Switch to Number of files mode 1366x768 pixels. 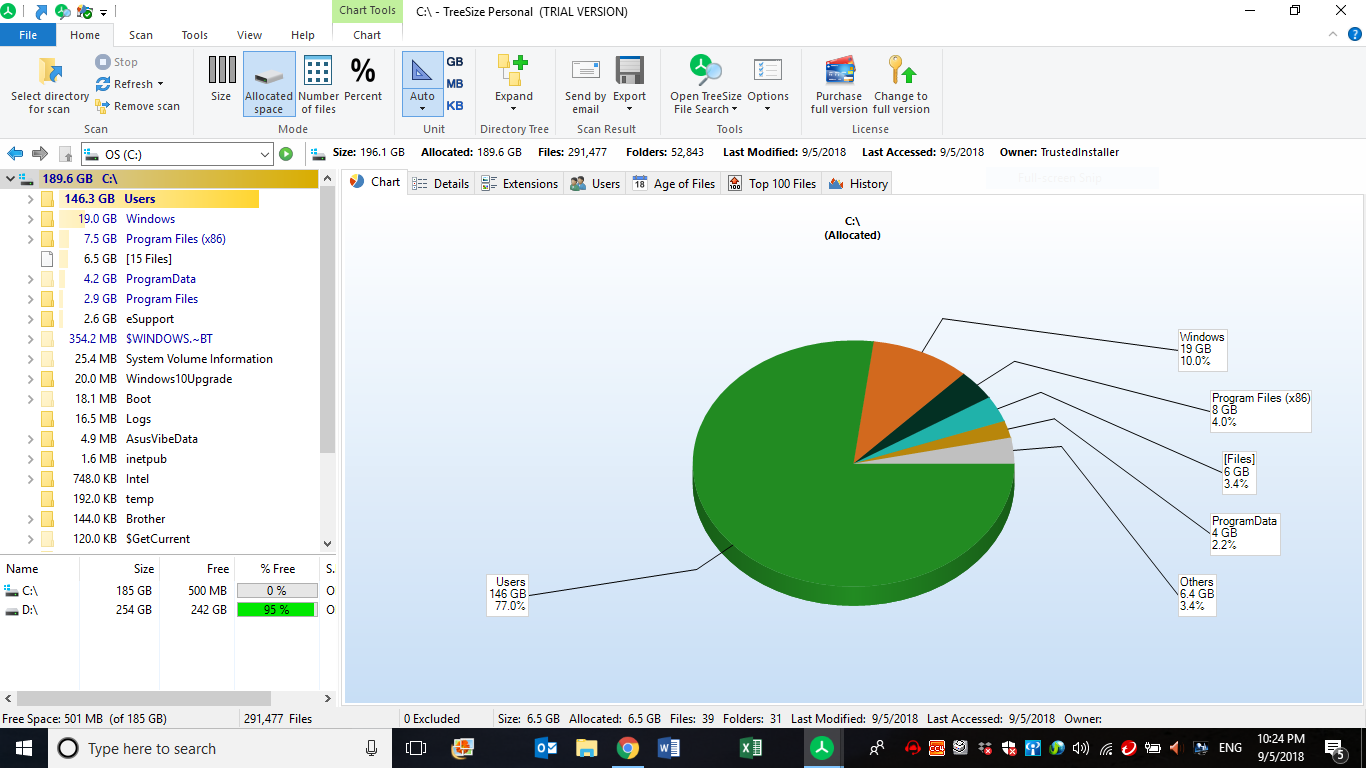(x=318, y=84)
